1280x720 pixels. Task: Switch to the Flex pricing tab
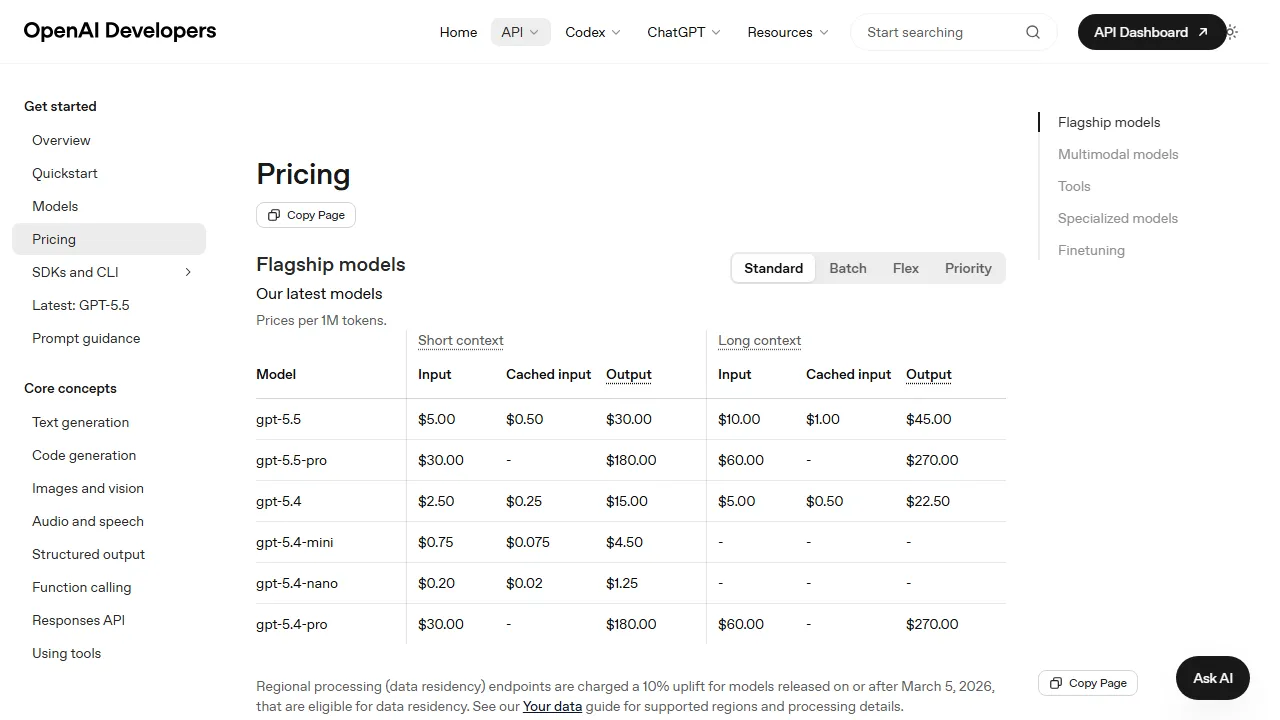point(906,268)
